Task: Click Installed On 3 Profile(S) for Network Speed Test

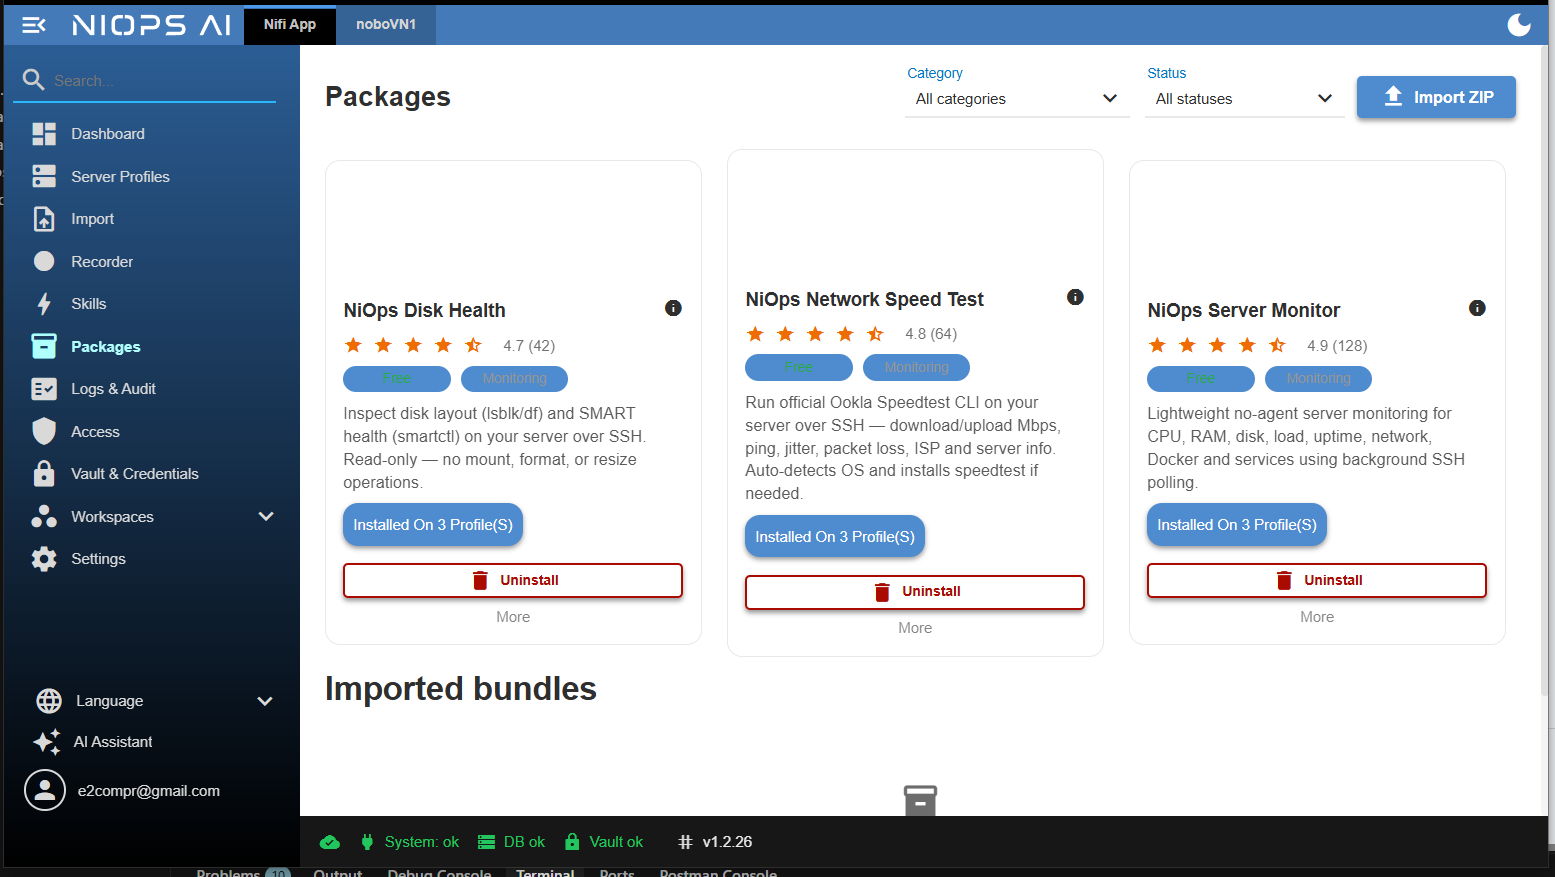Action: pyautogui.click(x=835, y=537)
